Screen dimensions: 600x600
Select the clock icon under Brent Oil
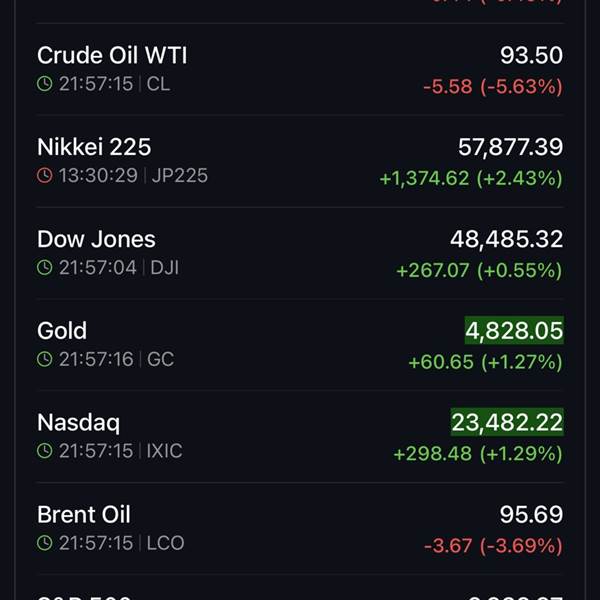pyautogui.click(x=44, y=544)
